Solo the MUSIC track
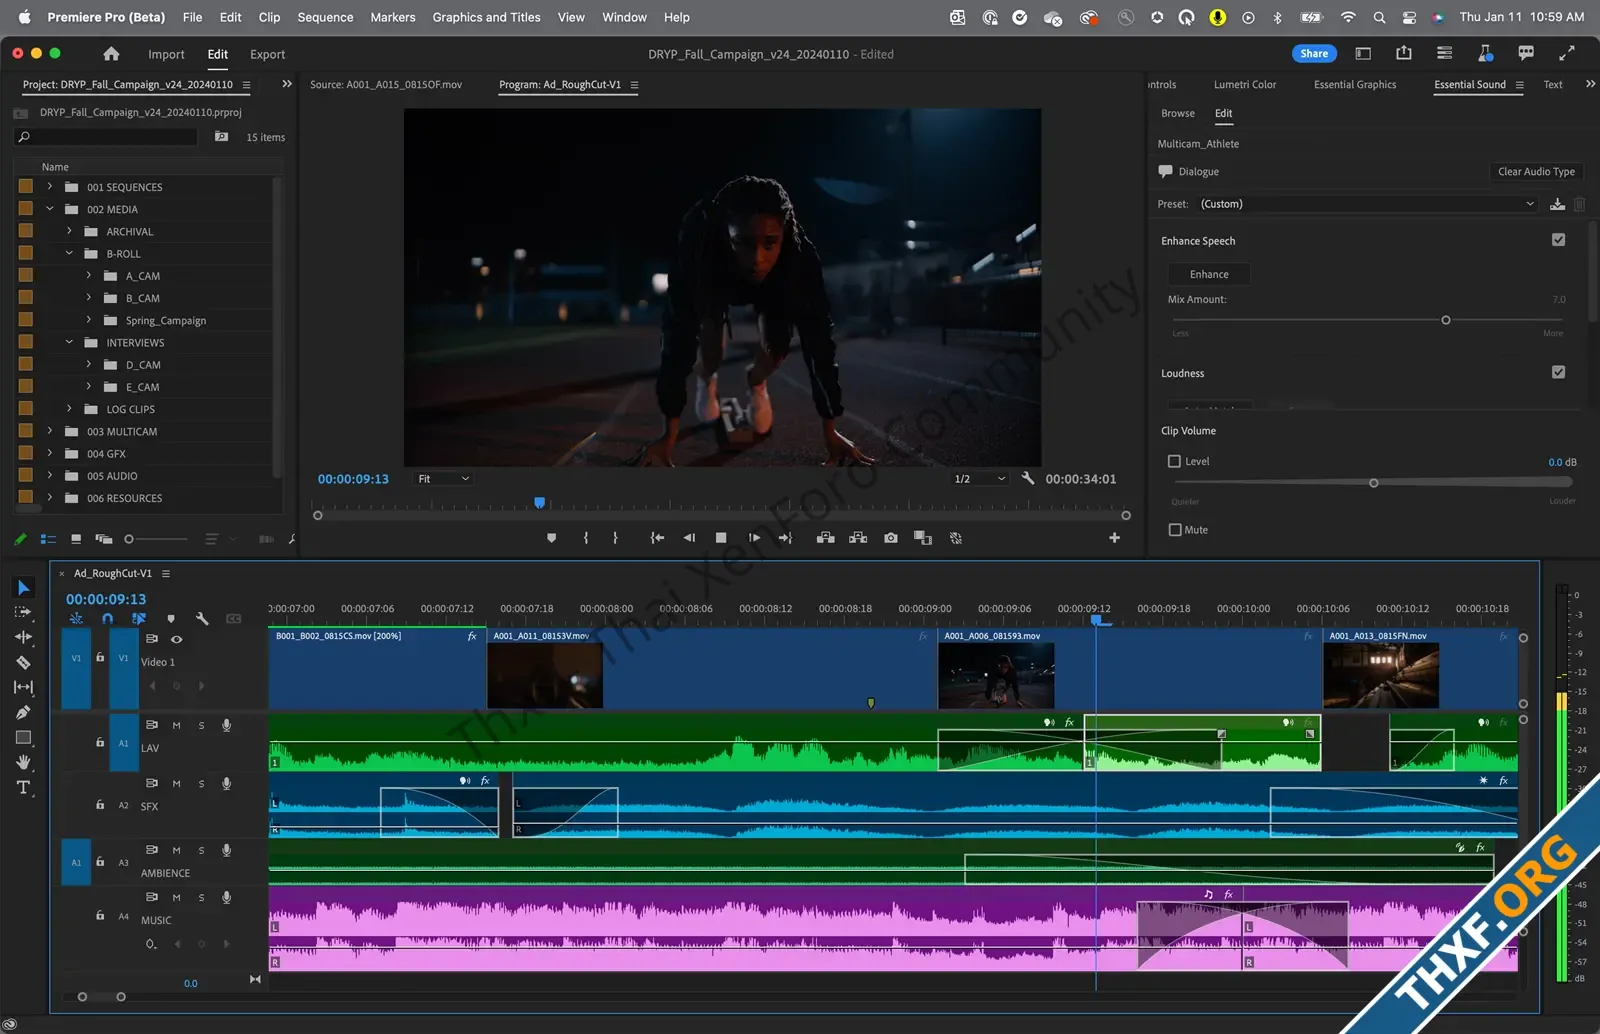Viewport: 1600px width, 1034px height. tap(201, 898)
